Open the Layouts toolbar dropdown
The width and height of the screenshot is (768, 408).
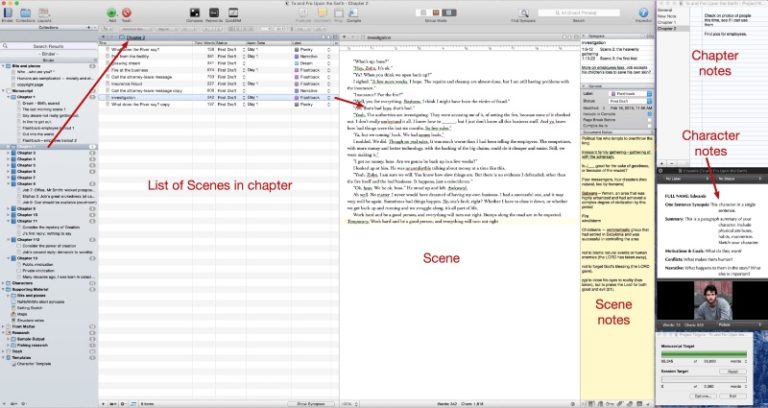click(x=44, y=13)
